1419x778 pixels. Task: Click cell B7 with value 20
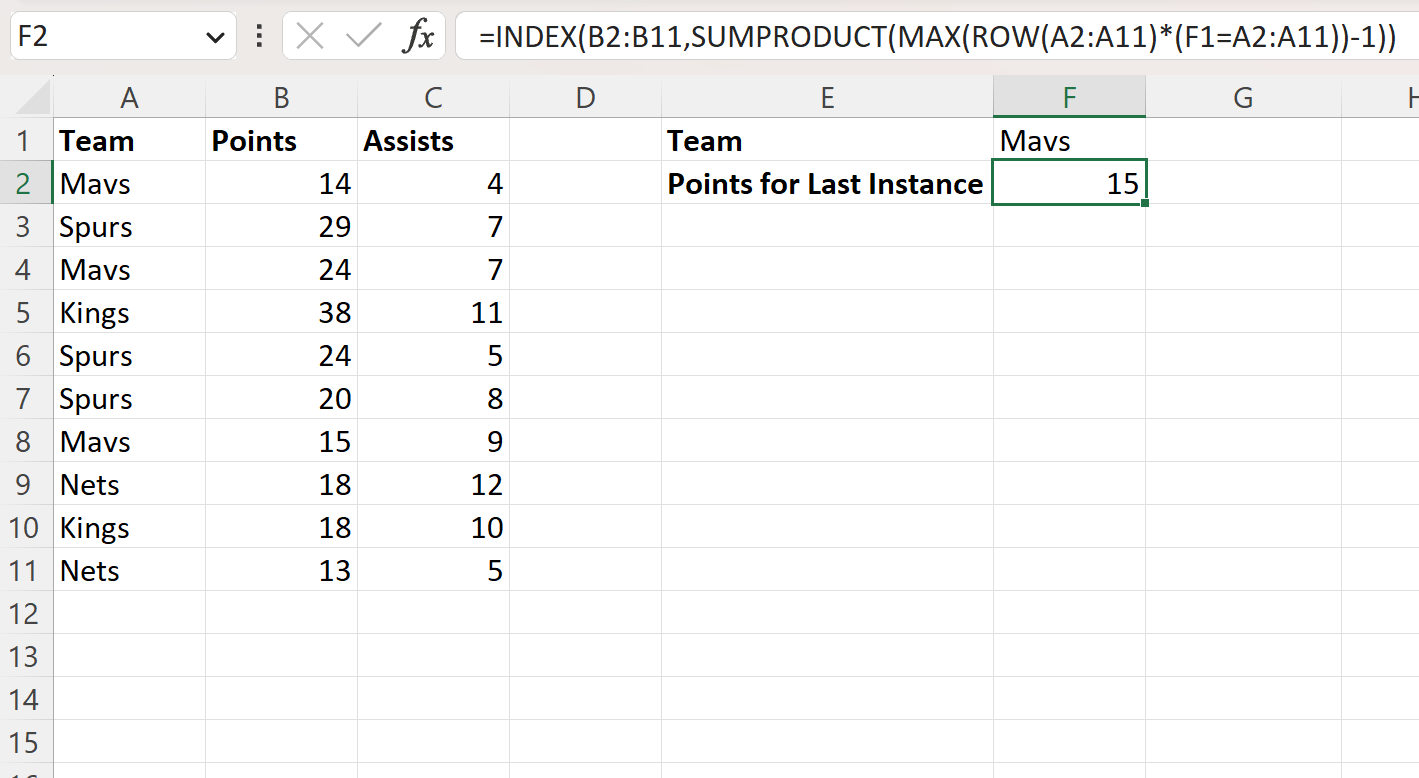coord(281,398)
